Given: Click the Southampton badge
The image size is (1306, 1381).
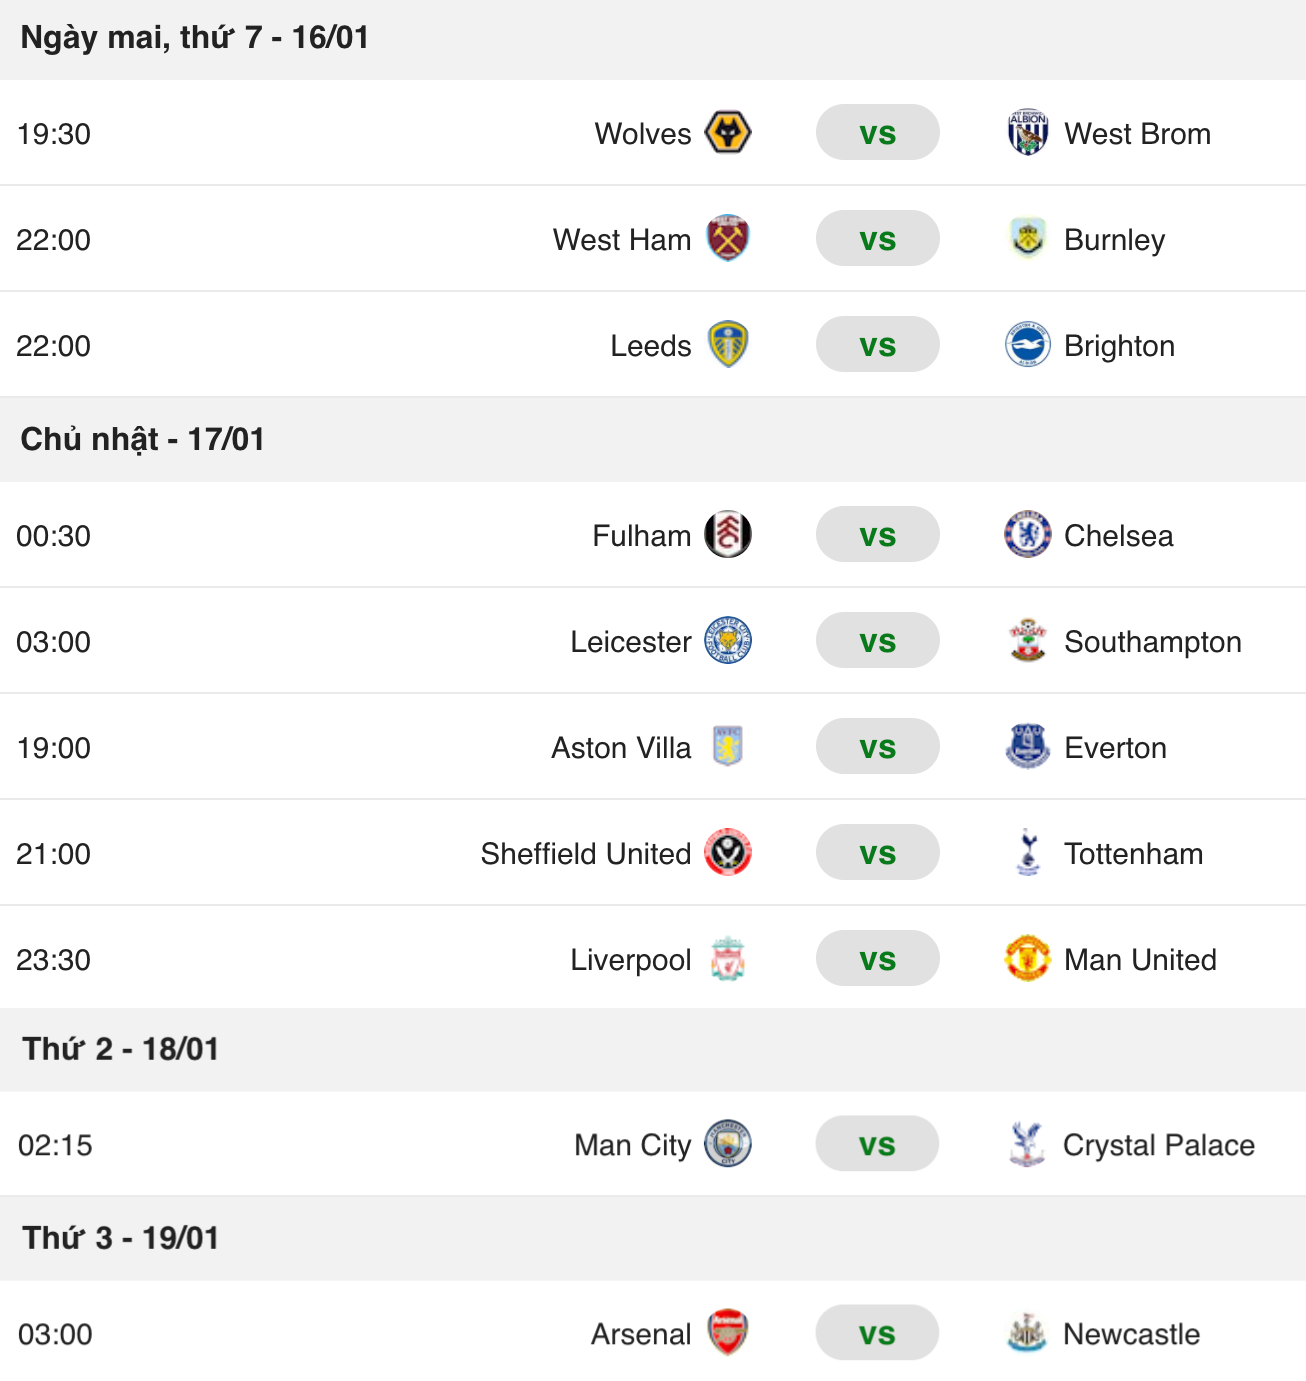Looking at the screenshot, I should click(x=1026, y=641).
